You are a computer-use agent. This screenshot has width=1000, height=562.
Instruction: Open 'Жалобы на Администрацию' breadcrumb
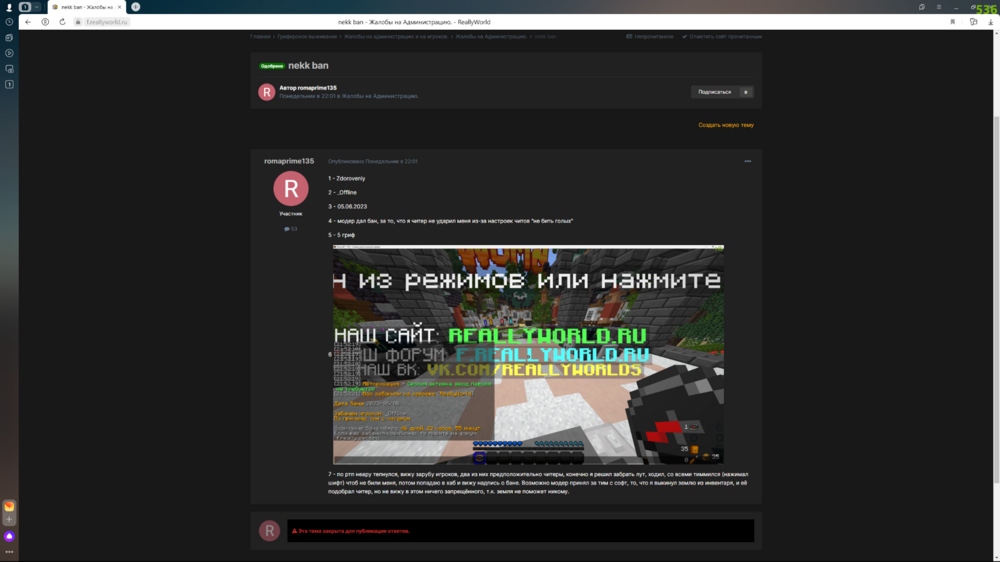(x=491, y=36)
